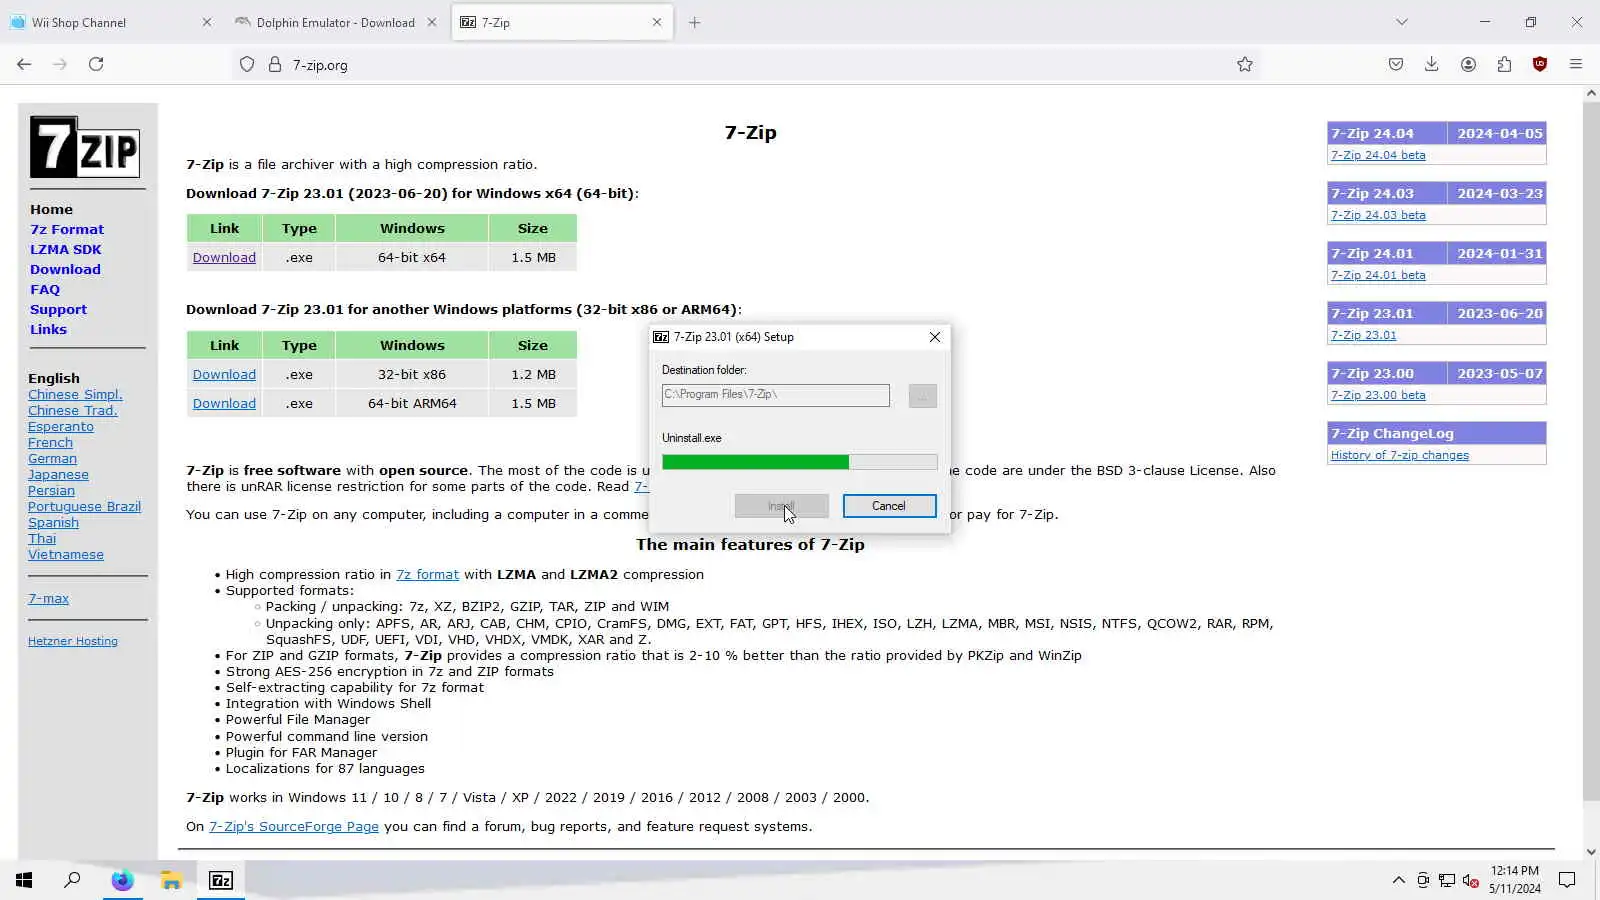Open the FAQ sidebar page
The image size is (1600, 900).
pos(45,289)
